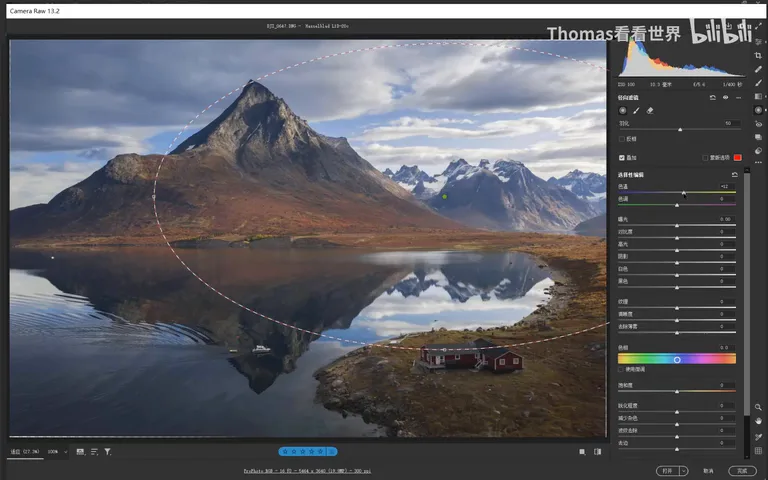Click the radial filter left edge handle
The image size is (768, 480).
[x=154, y=197]
